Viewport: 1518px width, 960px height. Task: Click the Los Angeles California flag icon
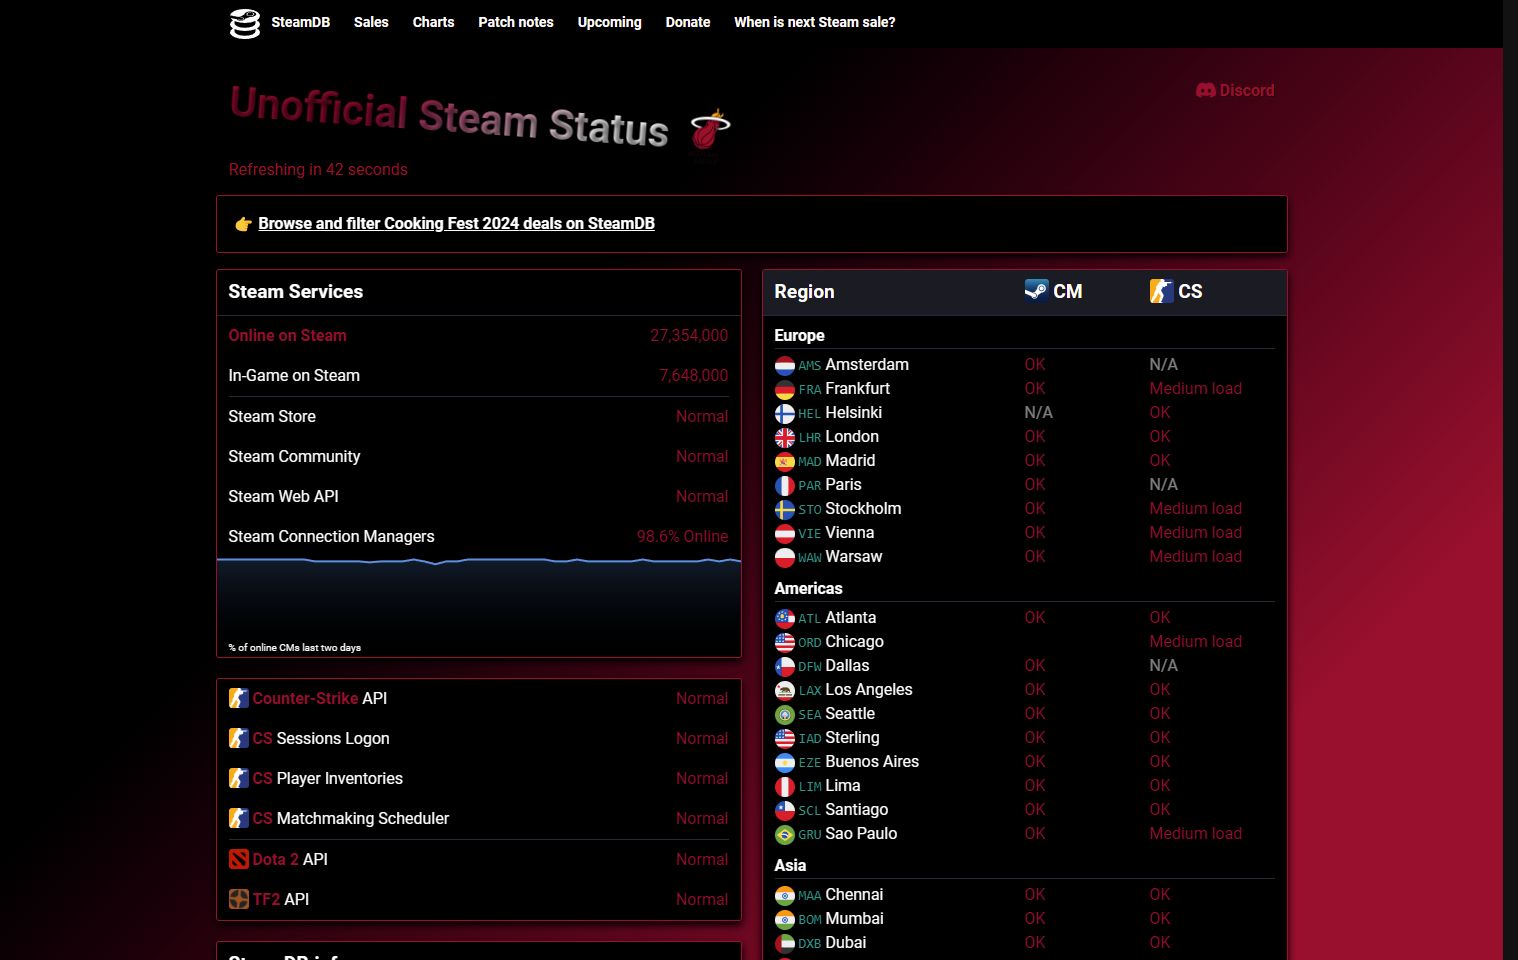point(785,690)
